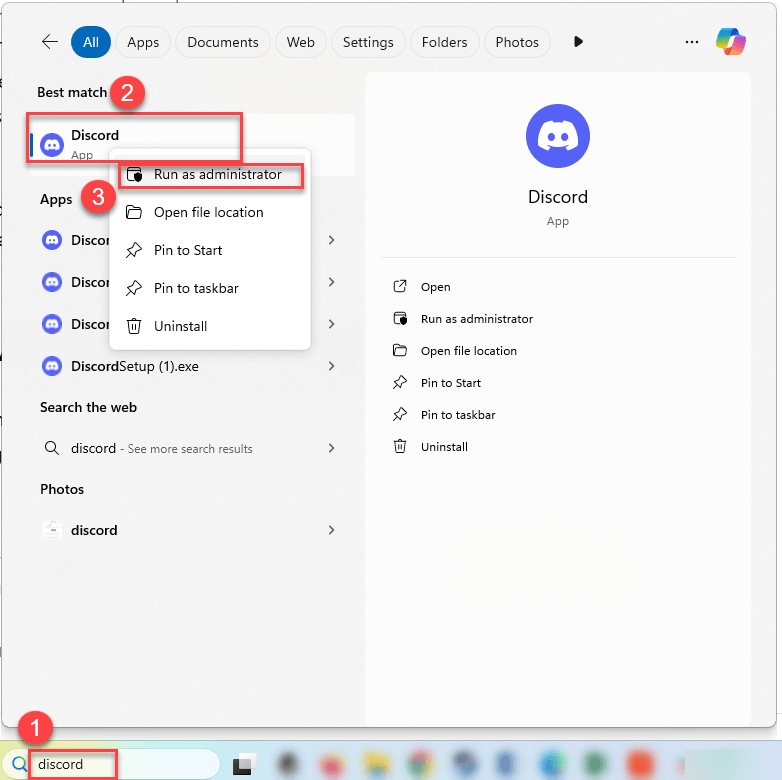Open the Copilot icon at top right

(731, 42)
